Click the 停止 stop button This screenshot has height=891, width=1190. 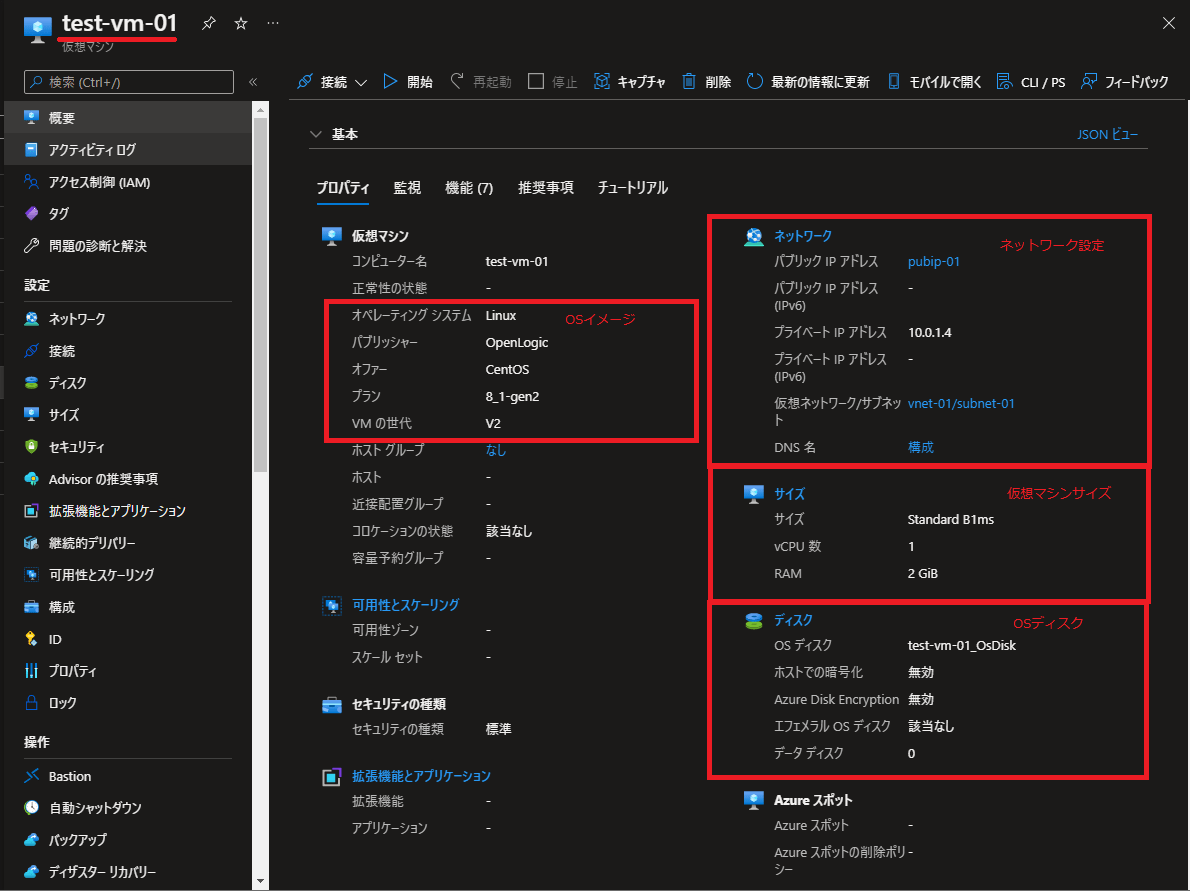click(552, 82)
